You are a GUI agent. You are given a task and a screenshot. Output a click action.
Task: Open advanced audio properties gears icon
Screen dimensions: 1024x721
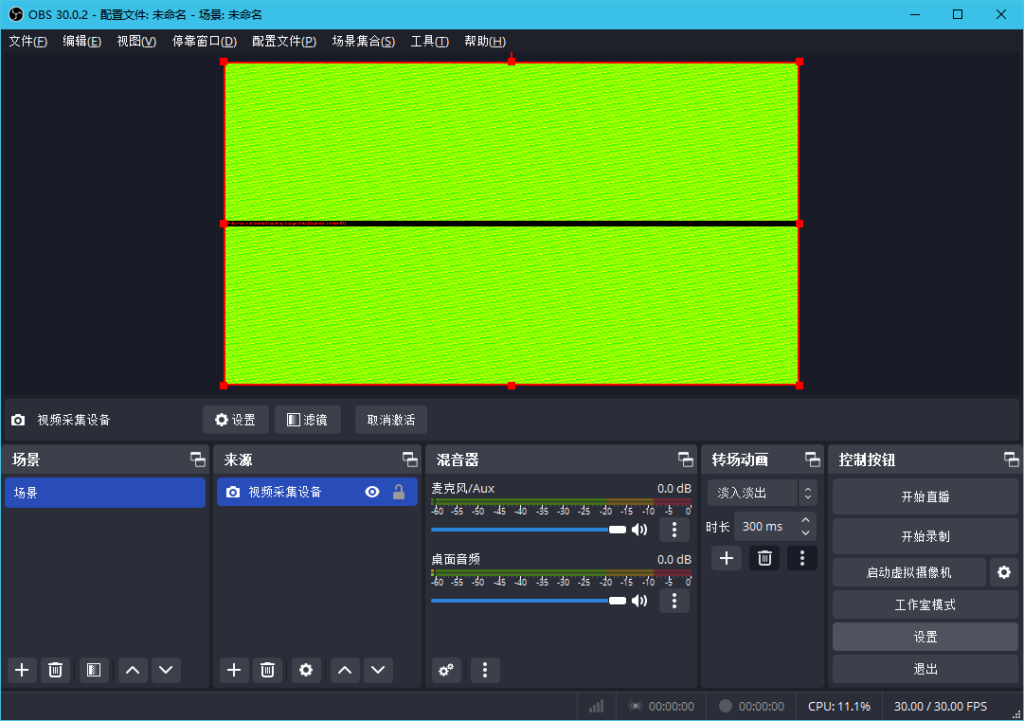coord(447,670)
